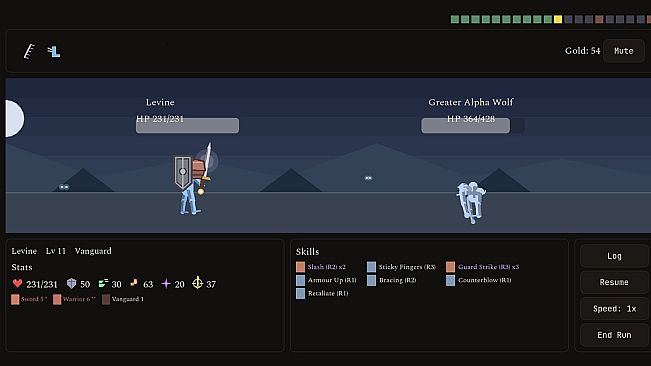Viewport: 651px width, 366px height.
Task: Click the winged boot item icon
Action: click(54, 51)
